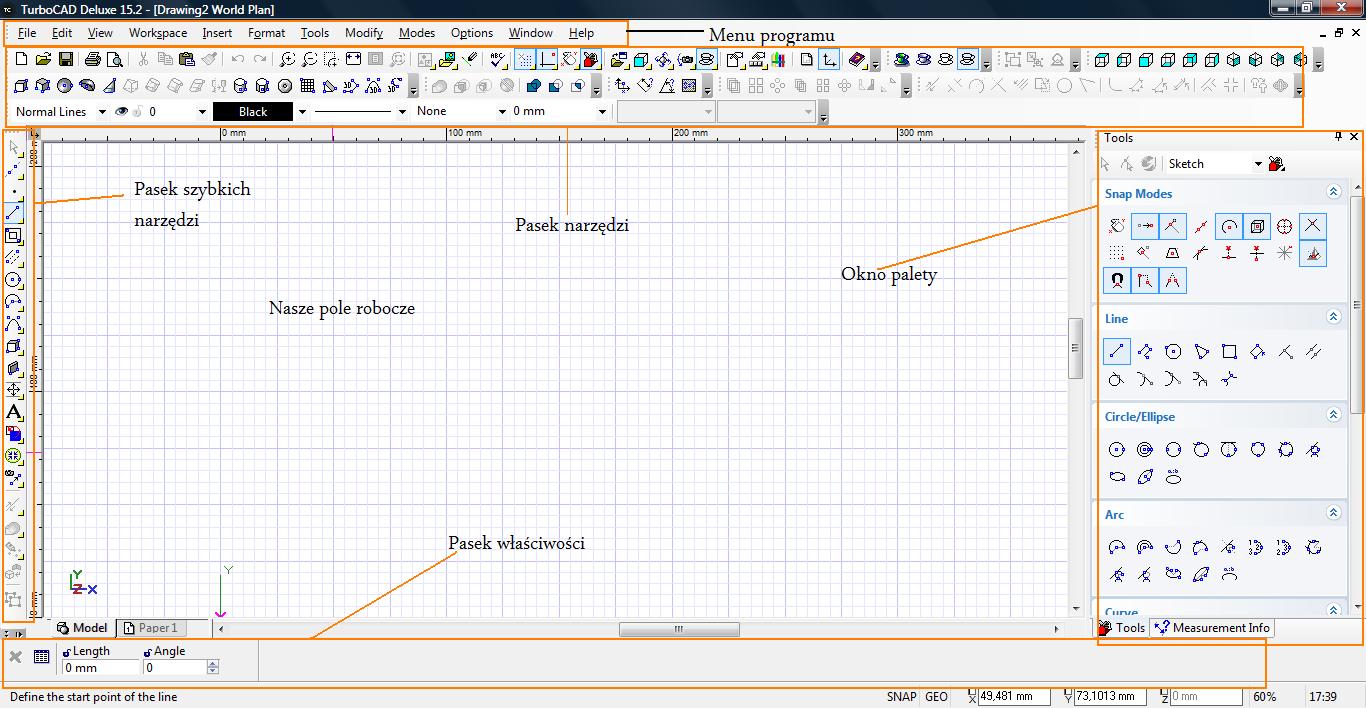Click the Print icon in the toolbar
Screen dimensions: 1366x708
pos(93,60)
